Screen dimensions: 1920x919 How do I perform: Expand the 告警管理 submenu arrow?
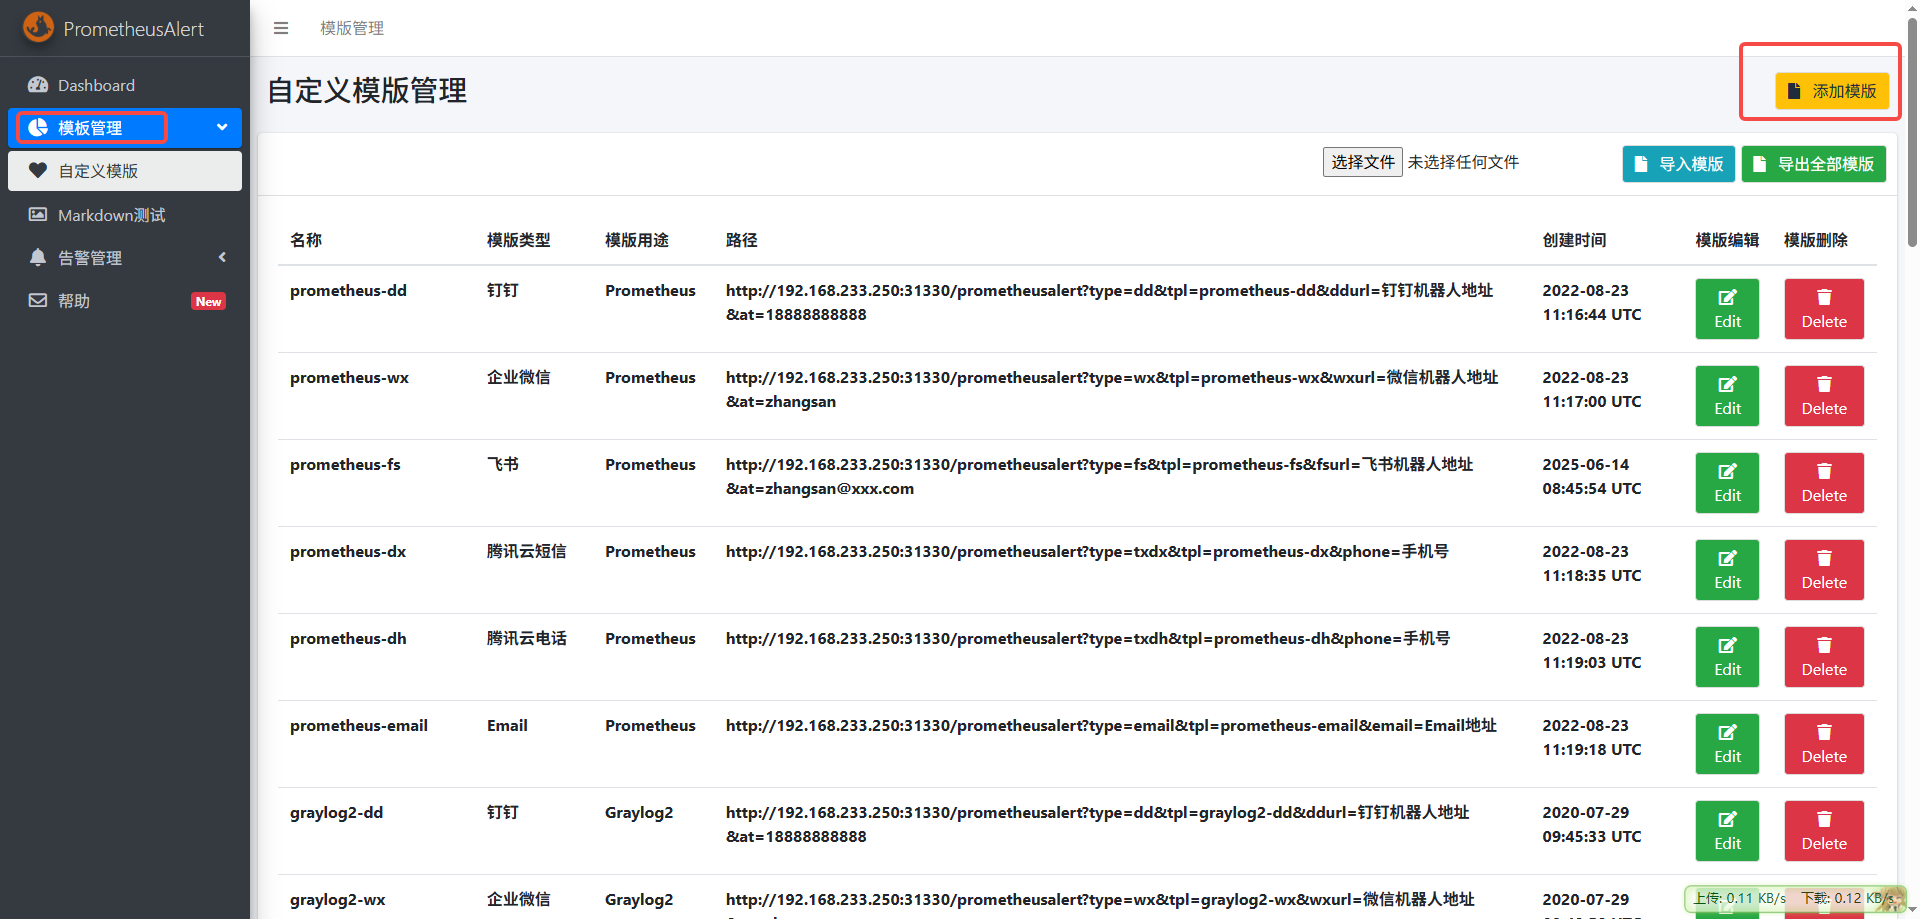tap(222, 257)
